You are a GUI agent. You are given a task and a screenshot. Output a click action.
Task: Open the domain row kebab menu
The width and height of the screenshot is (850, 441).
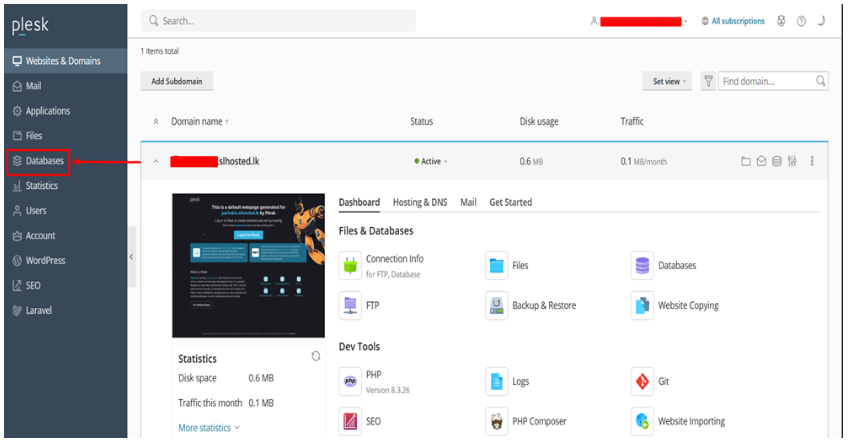[x=812, y=161]
